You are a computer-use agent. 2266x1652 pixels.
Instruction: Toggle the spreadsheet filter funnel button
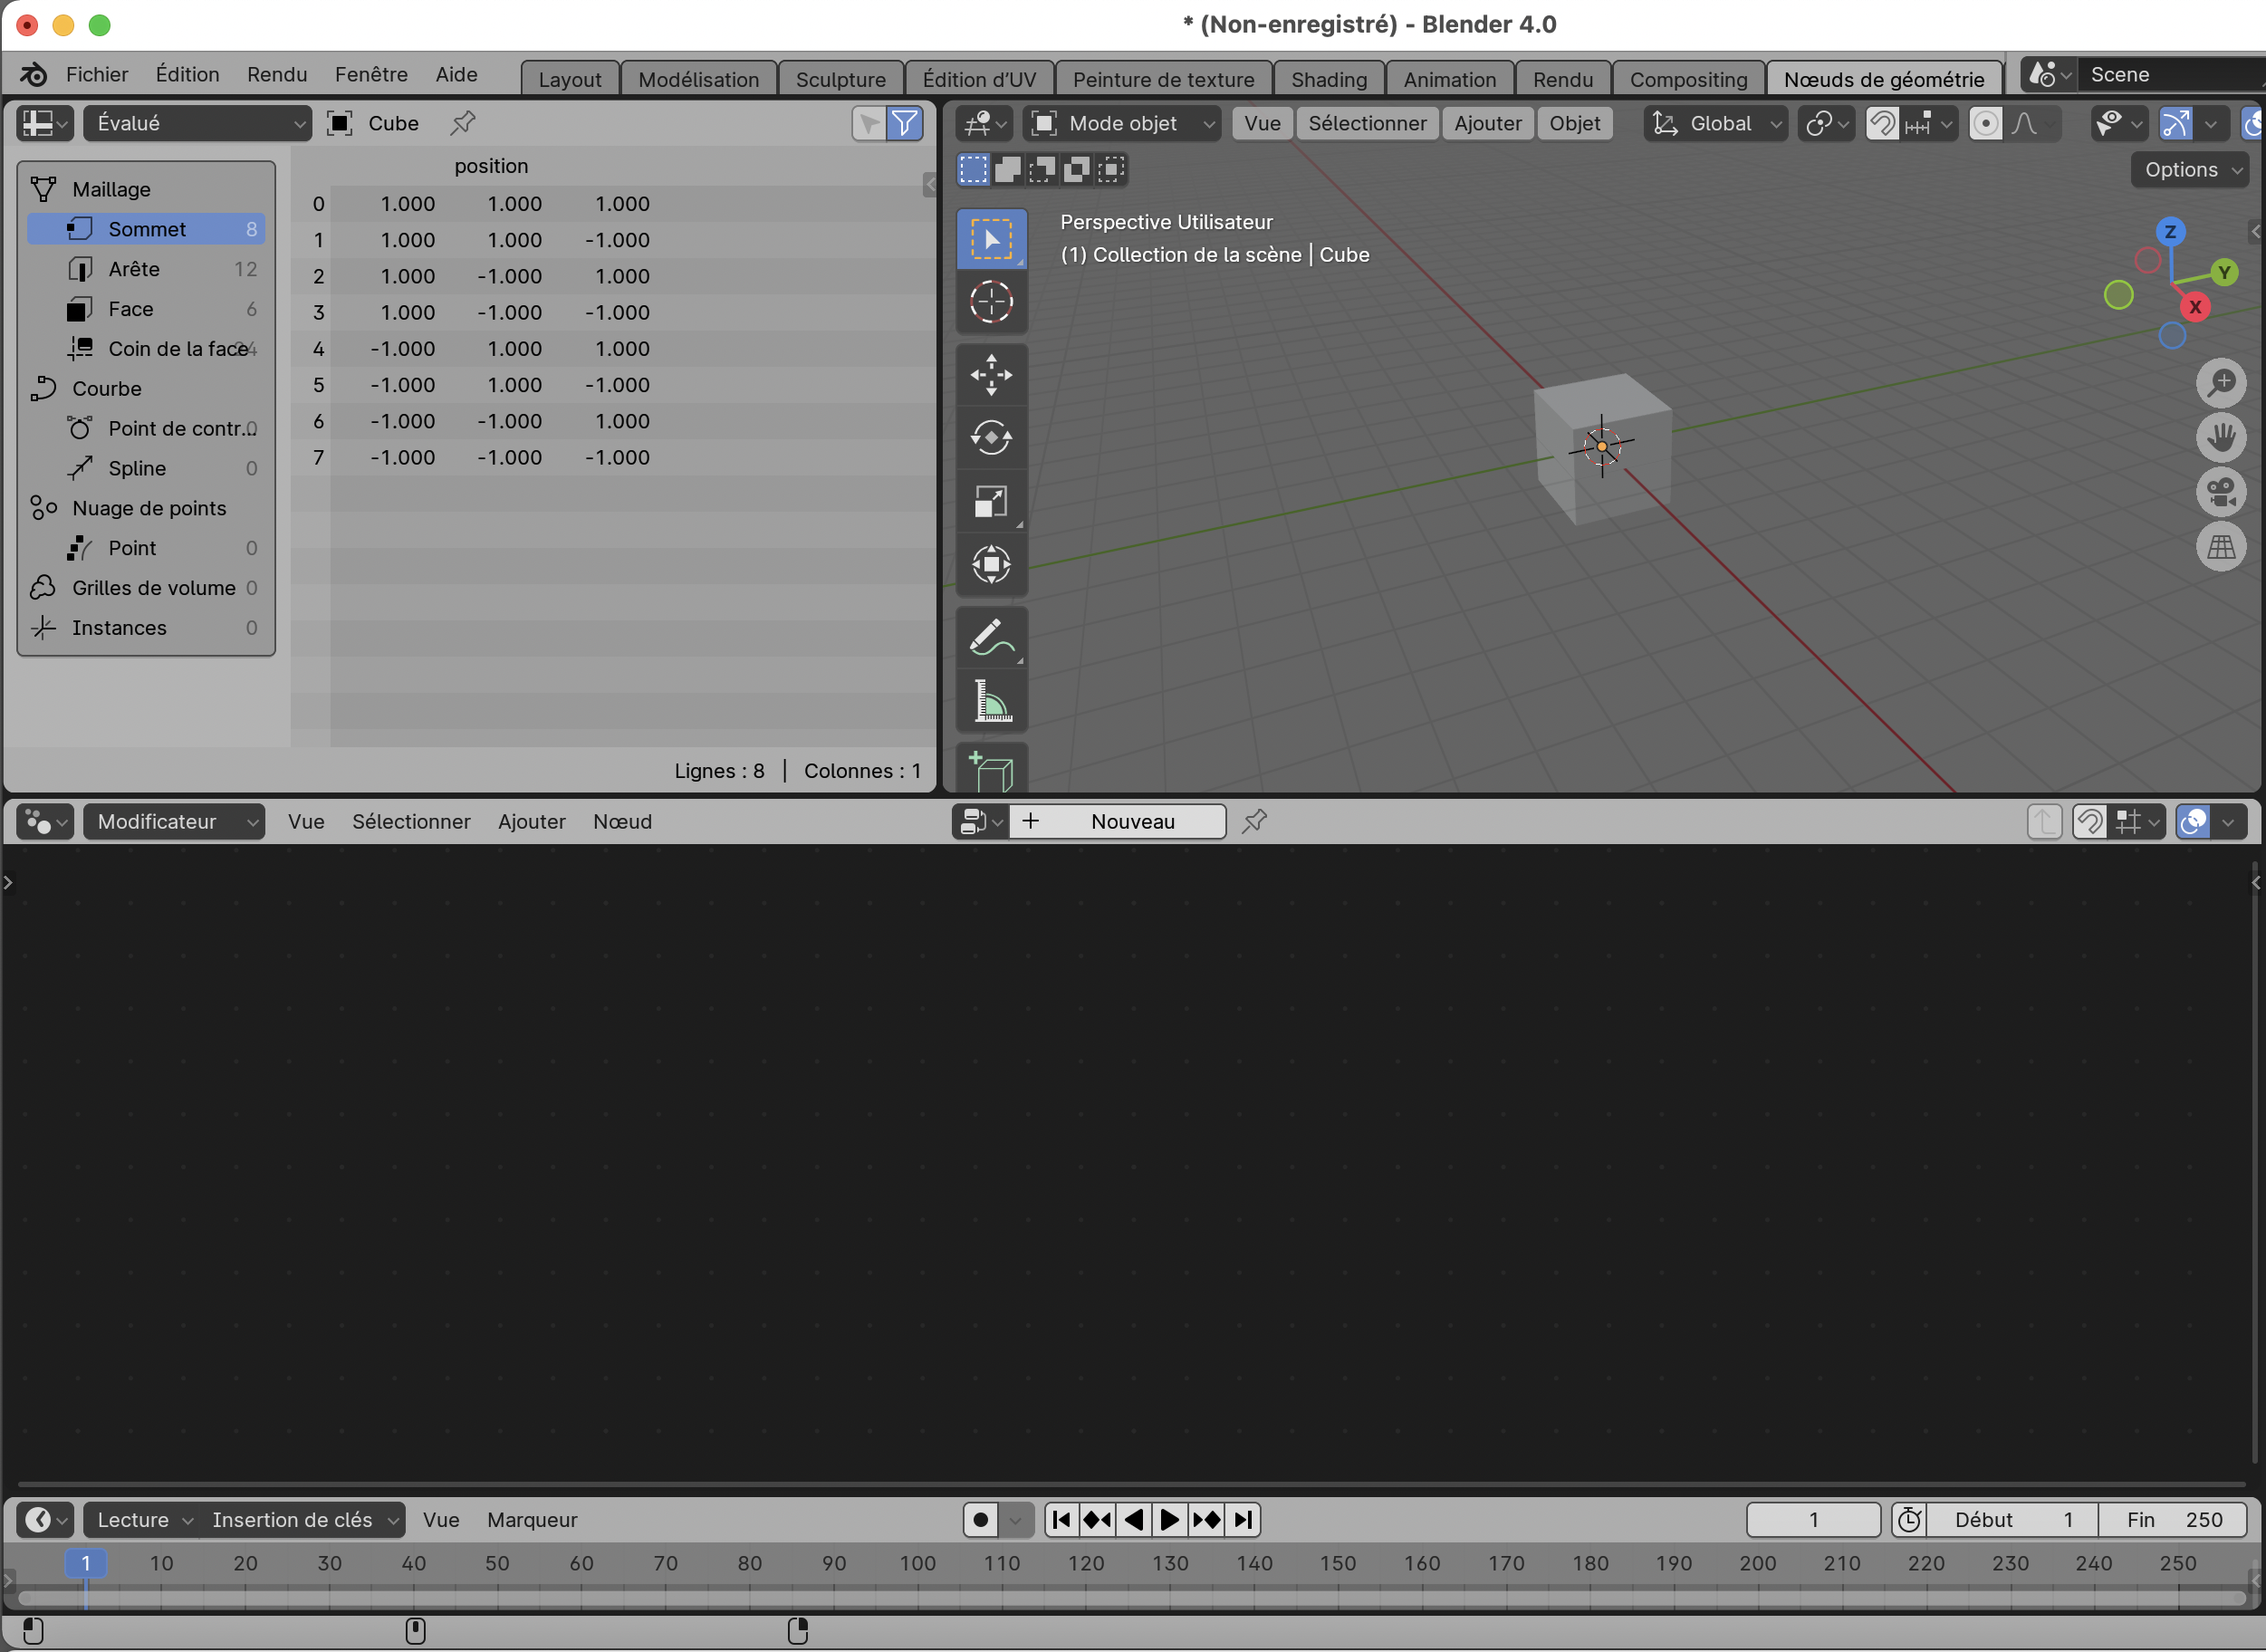coord(904,123)
